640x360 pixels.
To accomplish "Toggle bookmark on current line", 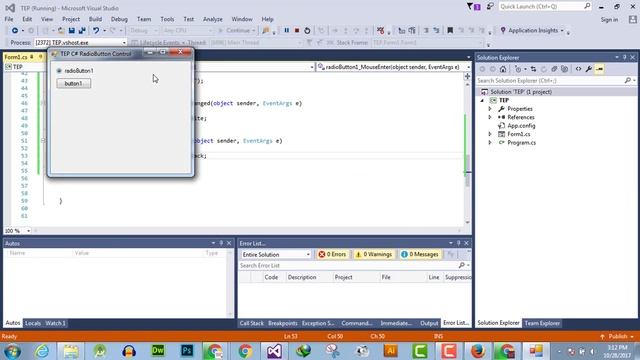I will 450,30.
